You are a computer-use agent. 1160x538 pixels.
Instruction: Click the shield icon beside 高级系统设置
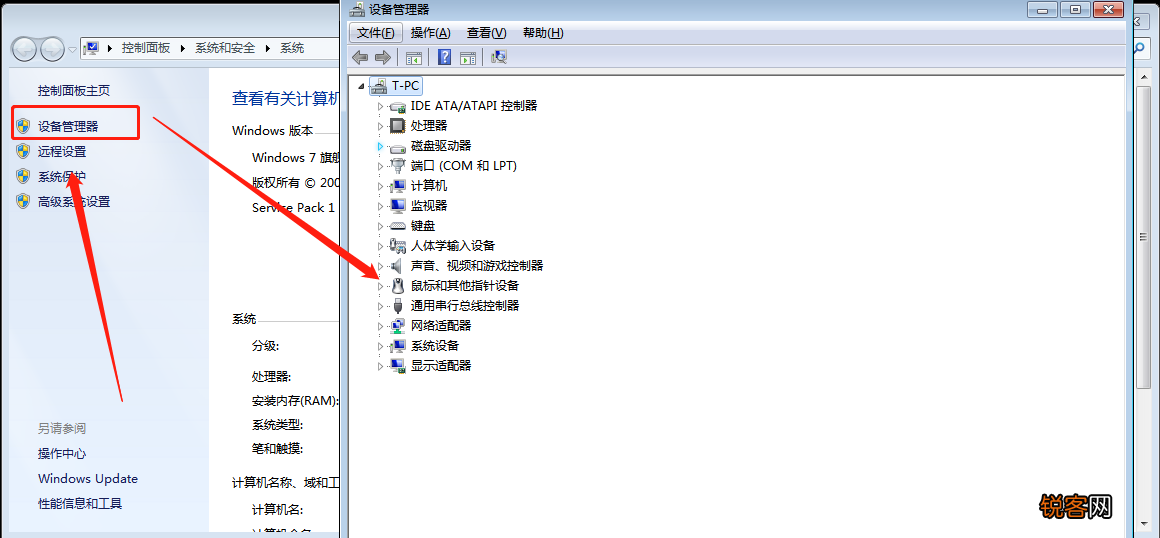click(23, 201)
